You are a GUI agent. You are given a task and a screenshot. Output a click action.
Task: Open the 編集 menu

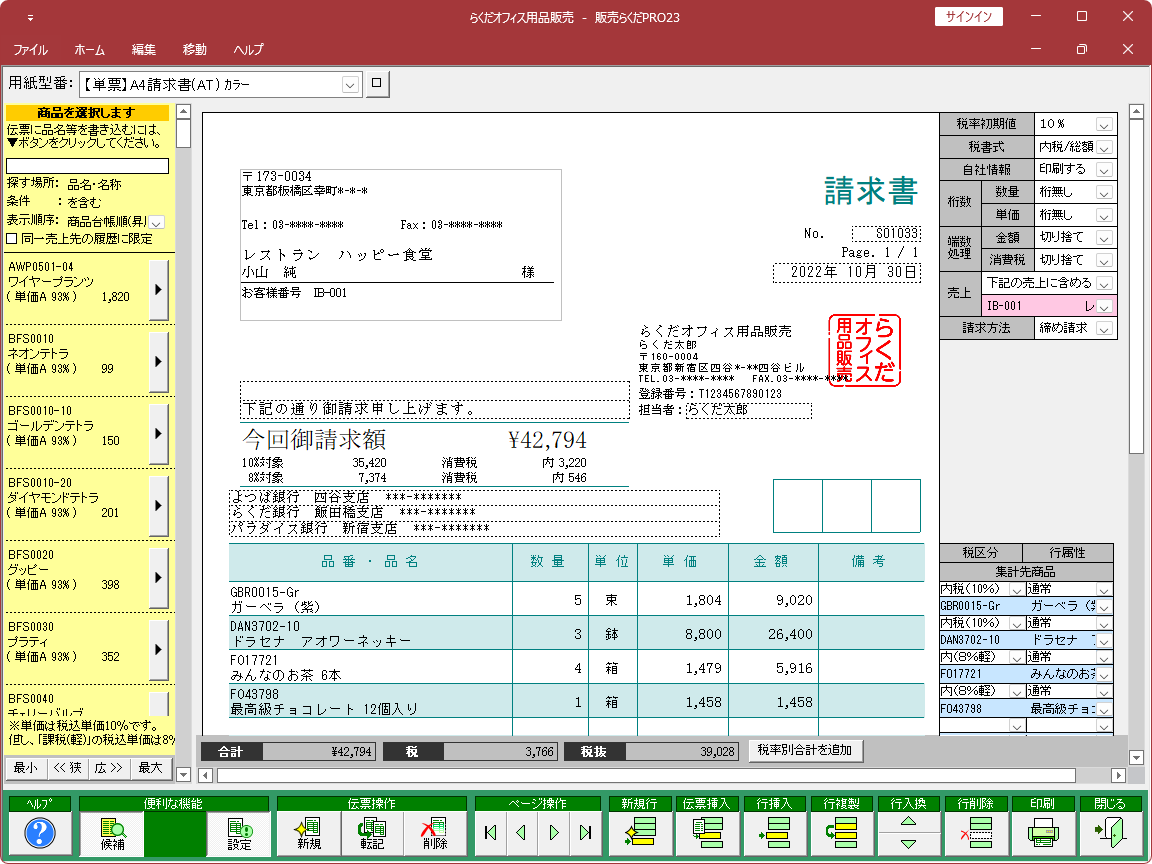pos(143,50)
